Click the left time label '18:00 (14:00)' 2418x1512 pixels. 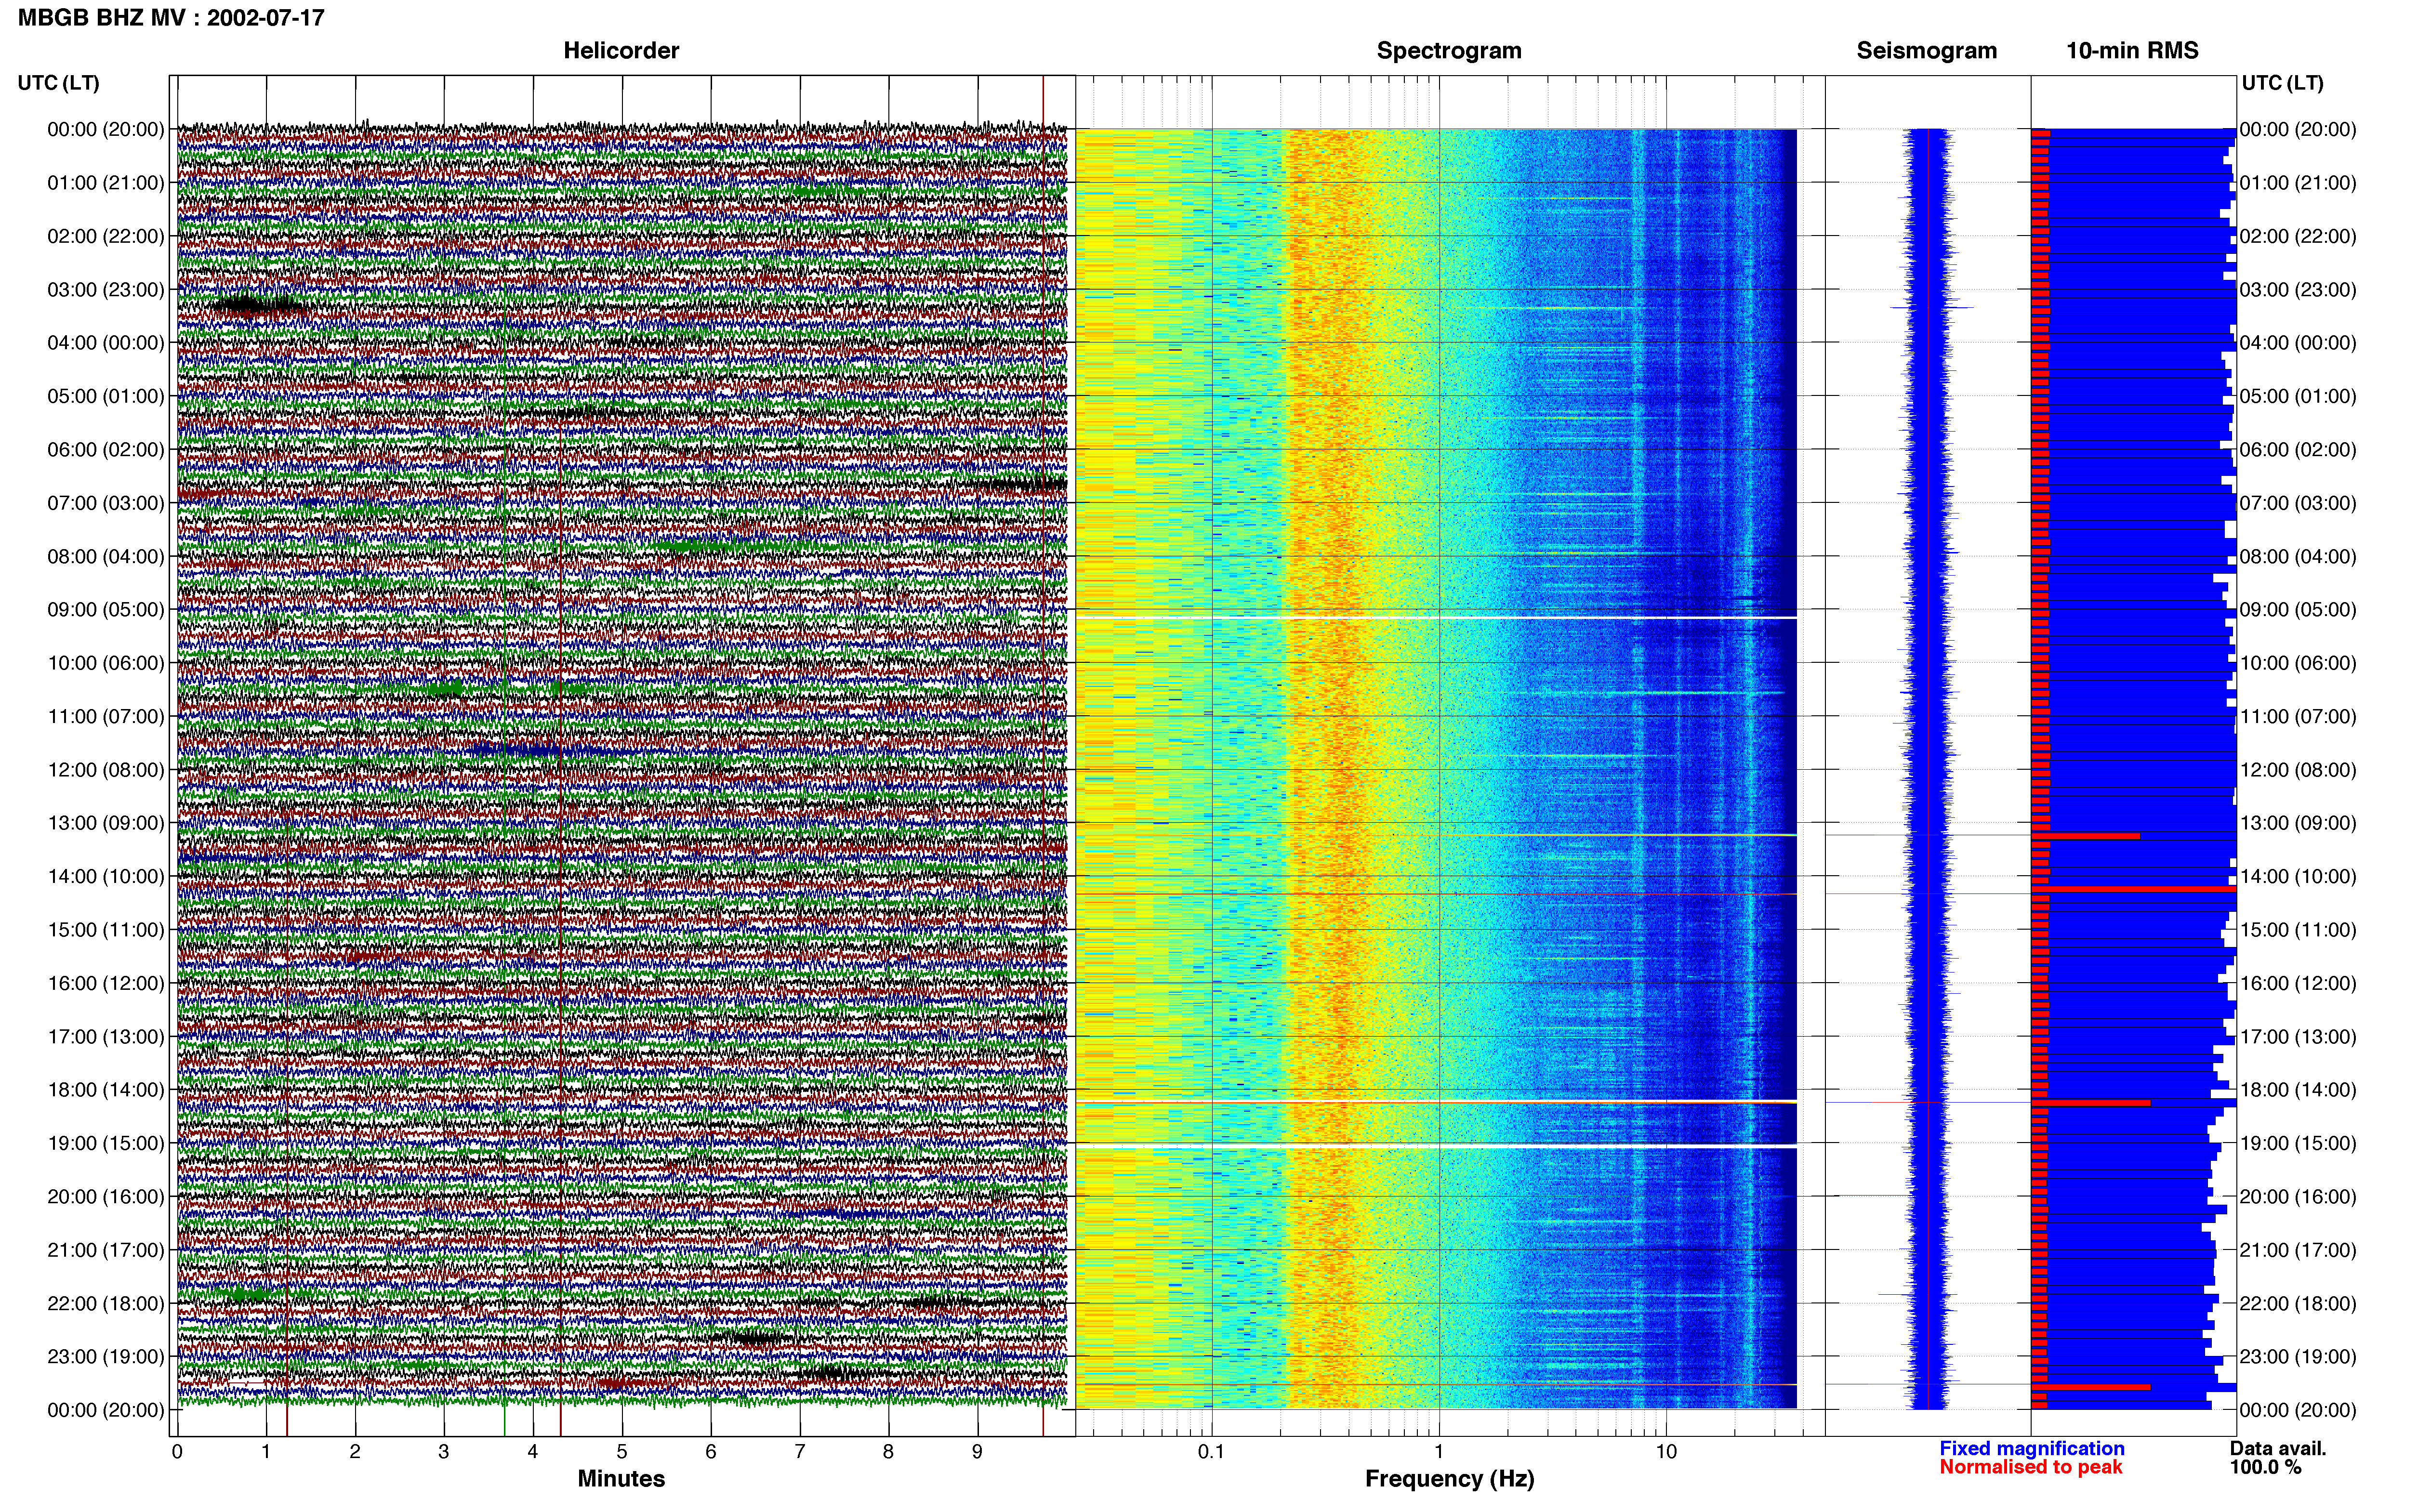point(106,1090)
